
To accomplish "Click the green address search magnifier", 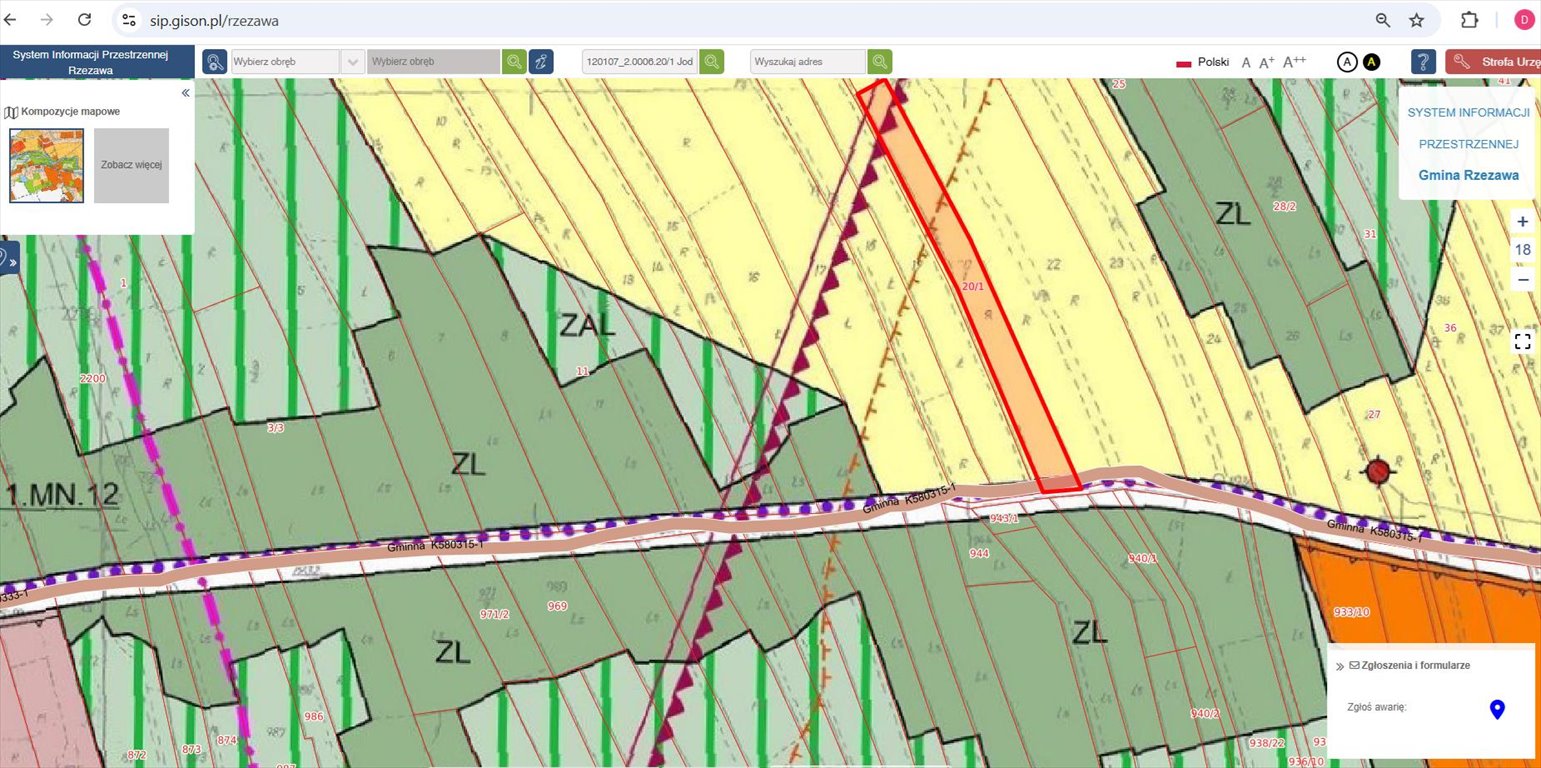I will click(880, 62).
